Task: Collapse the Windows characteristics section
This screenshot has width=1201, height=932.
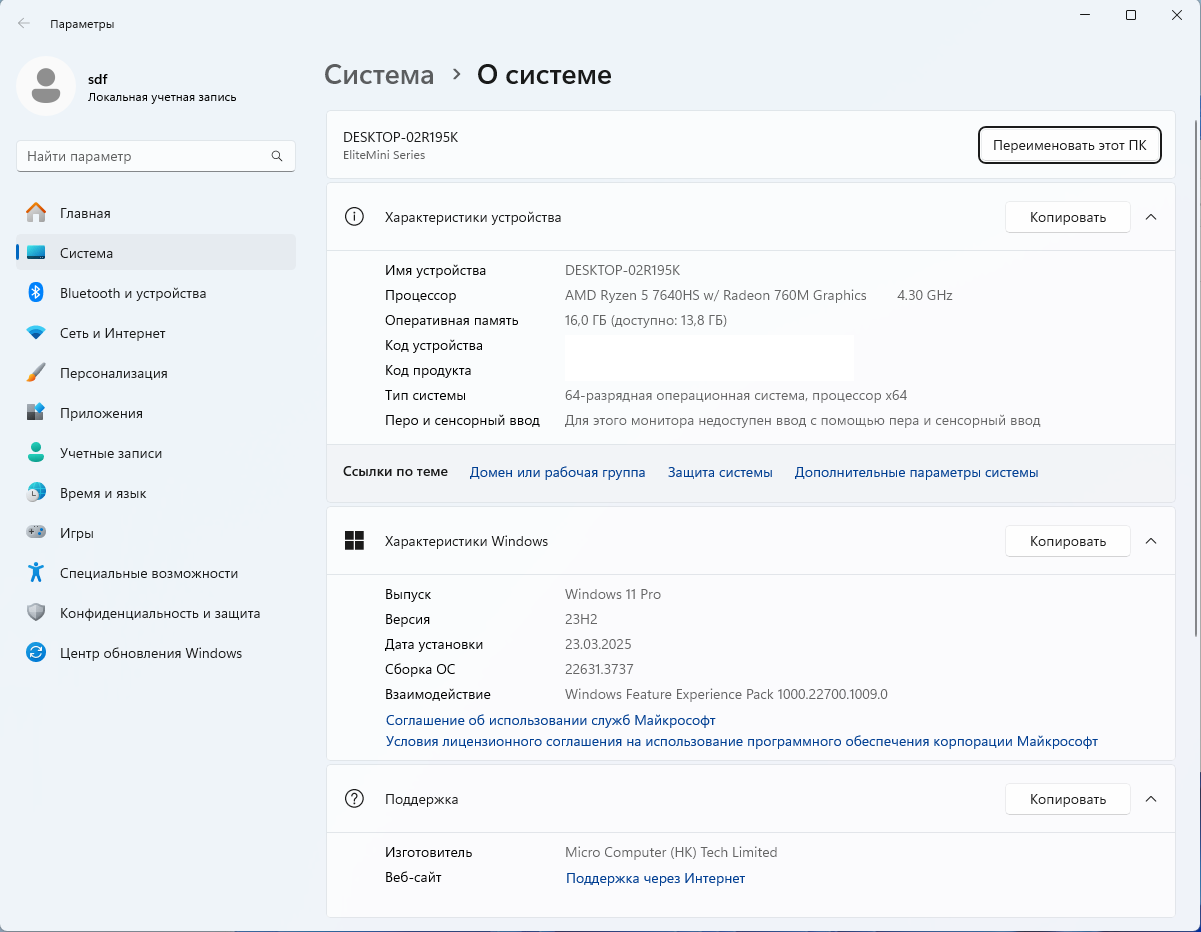Action: pyautogui.click(x=1151, y=541)
